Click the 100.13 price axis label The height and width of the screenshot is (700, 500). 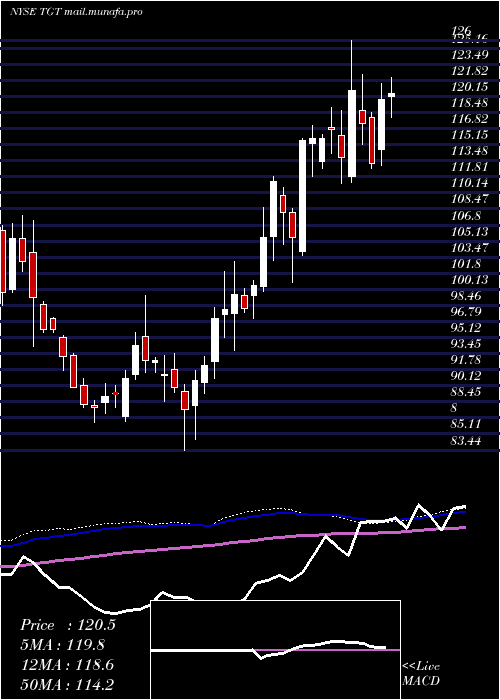coord(469,280)
